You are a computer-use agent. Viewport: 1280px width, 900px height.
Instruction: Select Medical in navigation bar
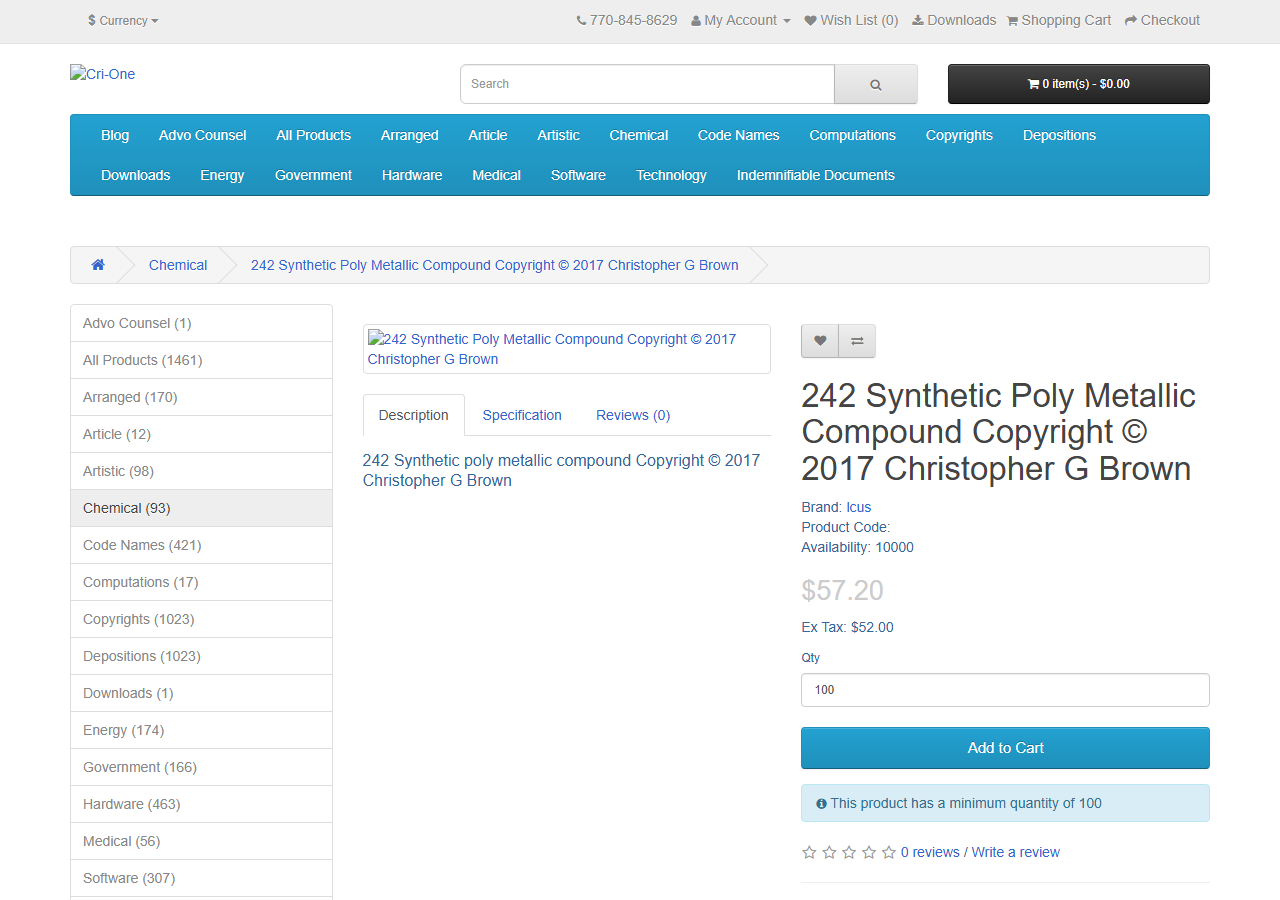pos(497,175)
